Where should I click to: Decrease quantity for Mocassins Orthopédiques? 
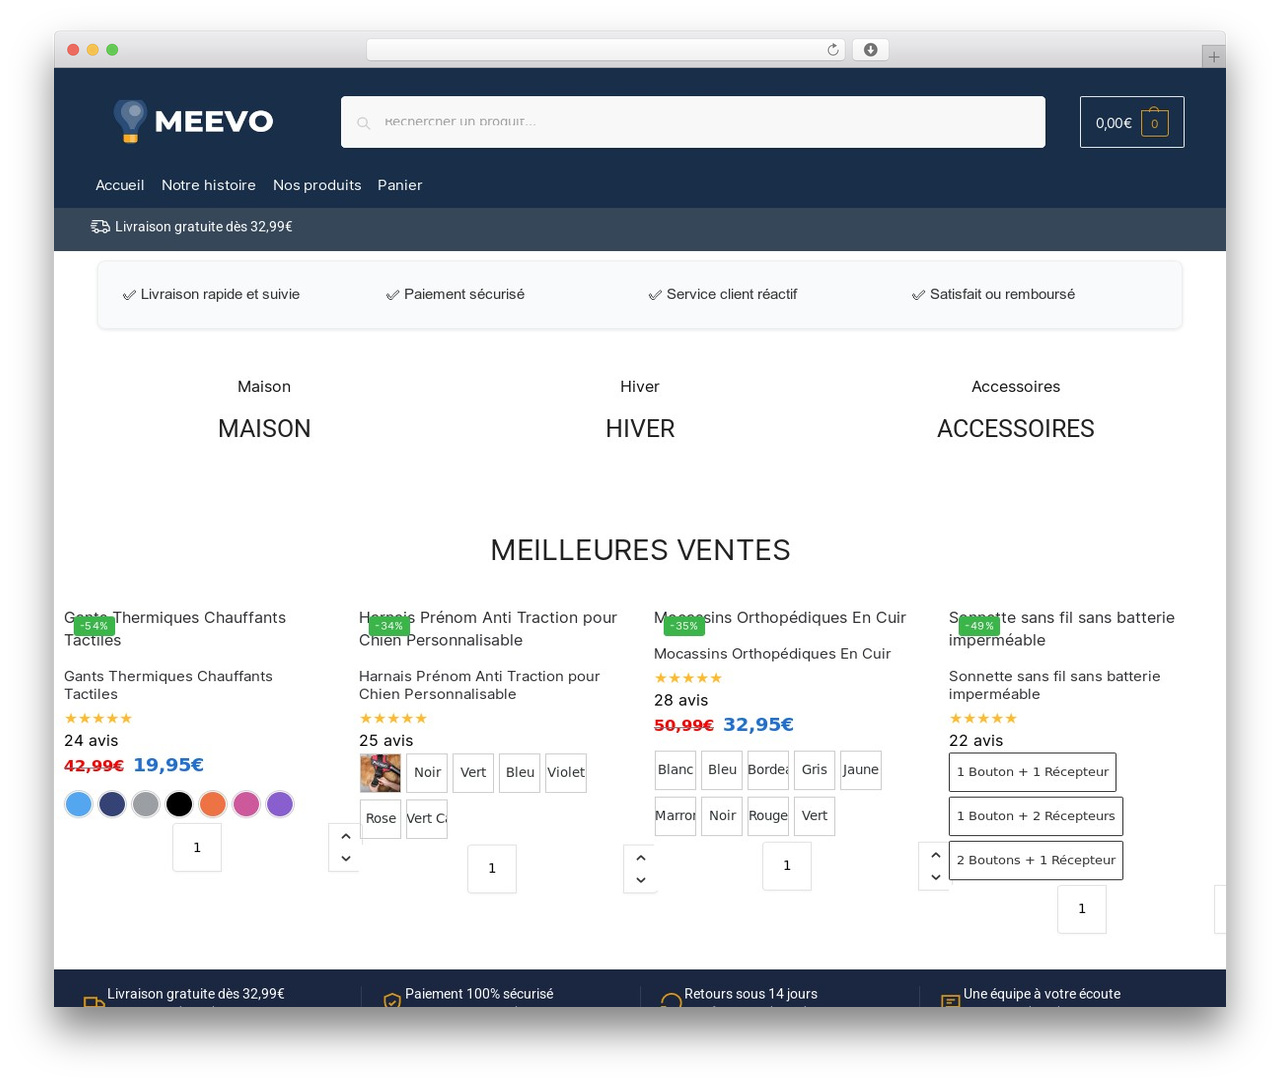click(x=936, y=878)
